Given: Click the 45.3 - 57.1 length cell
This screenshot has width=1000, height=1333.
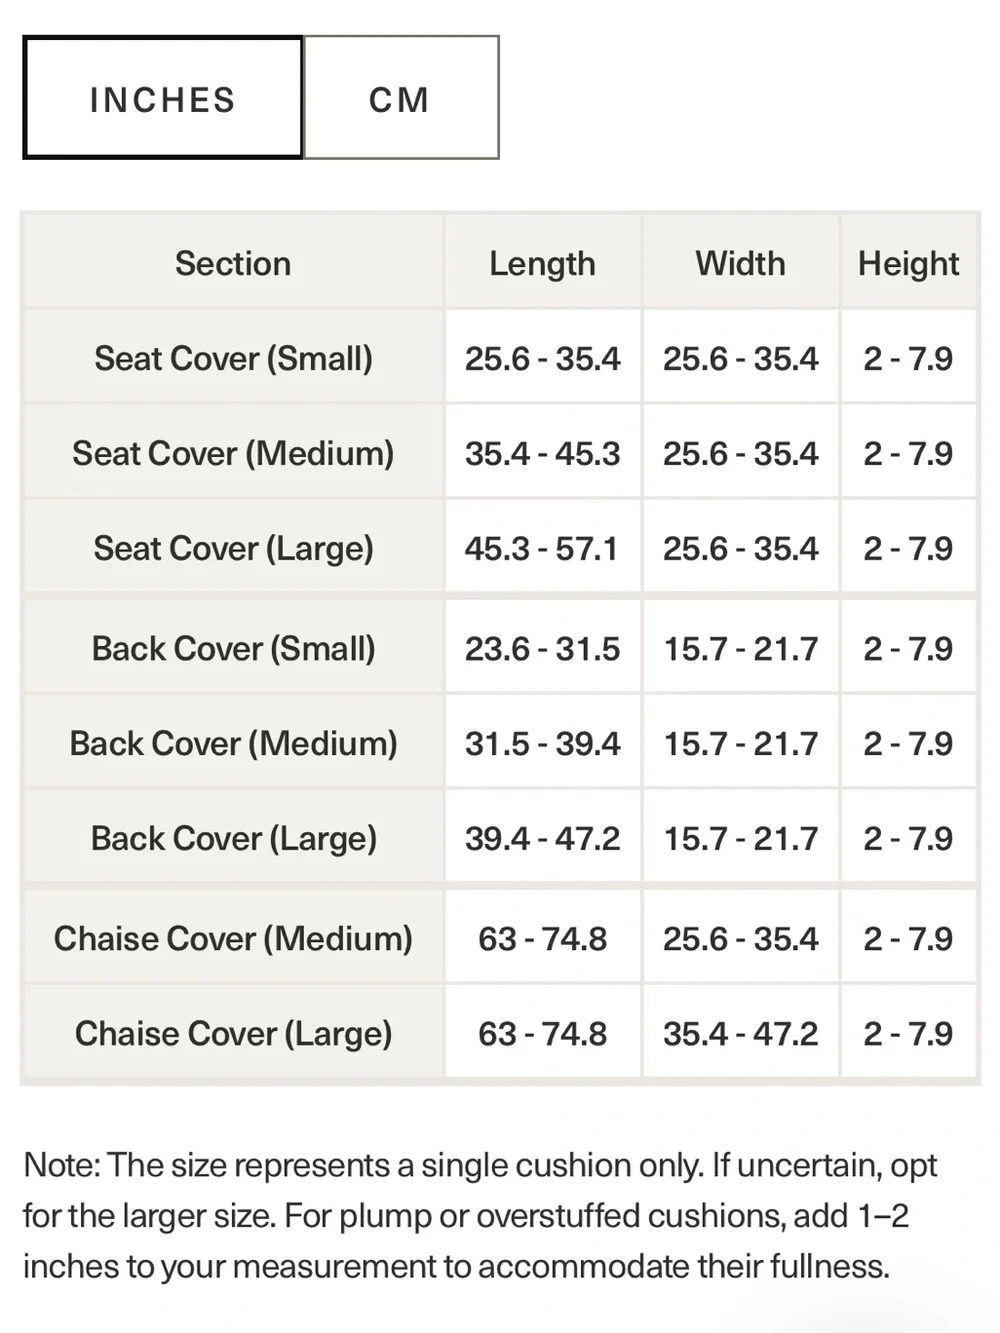Looking at the screenshot, I should coord(542,548).
